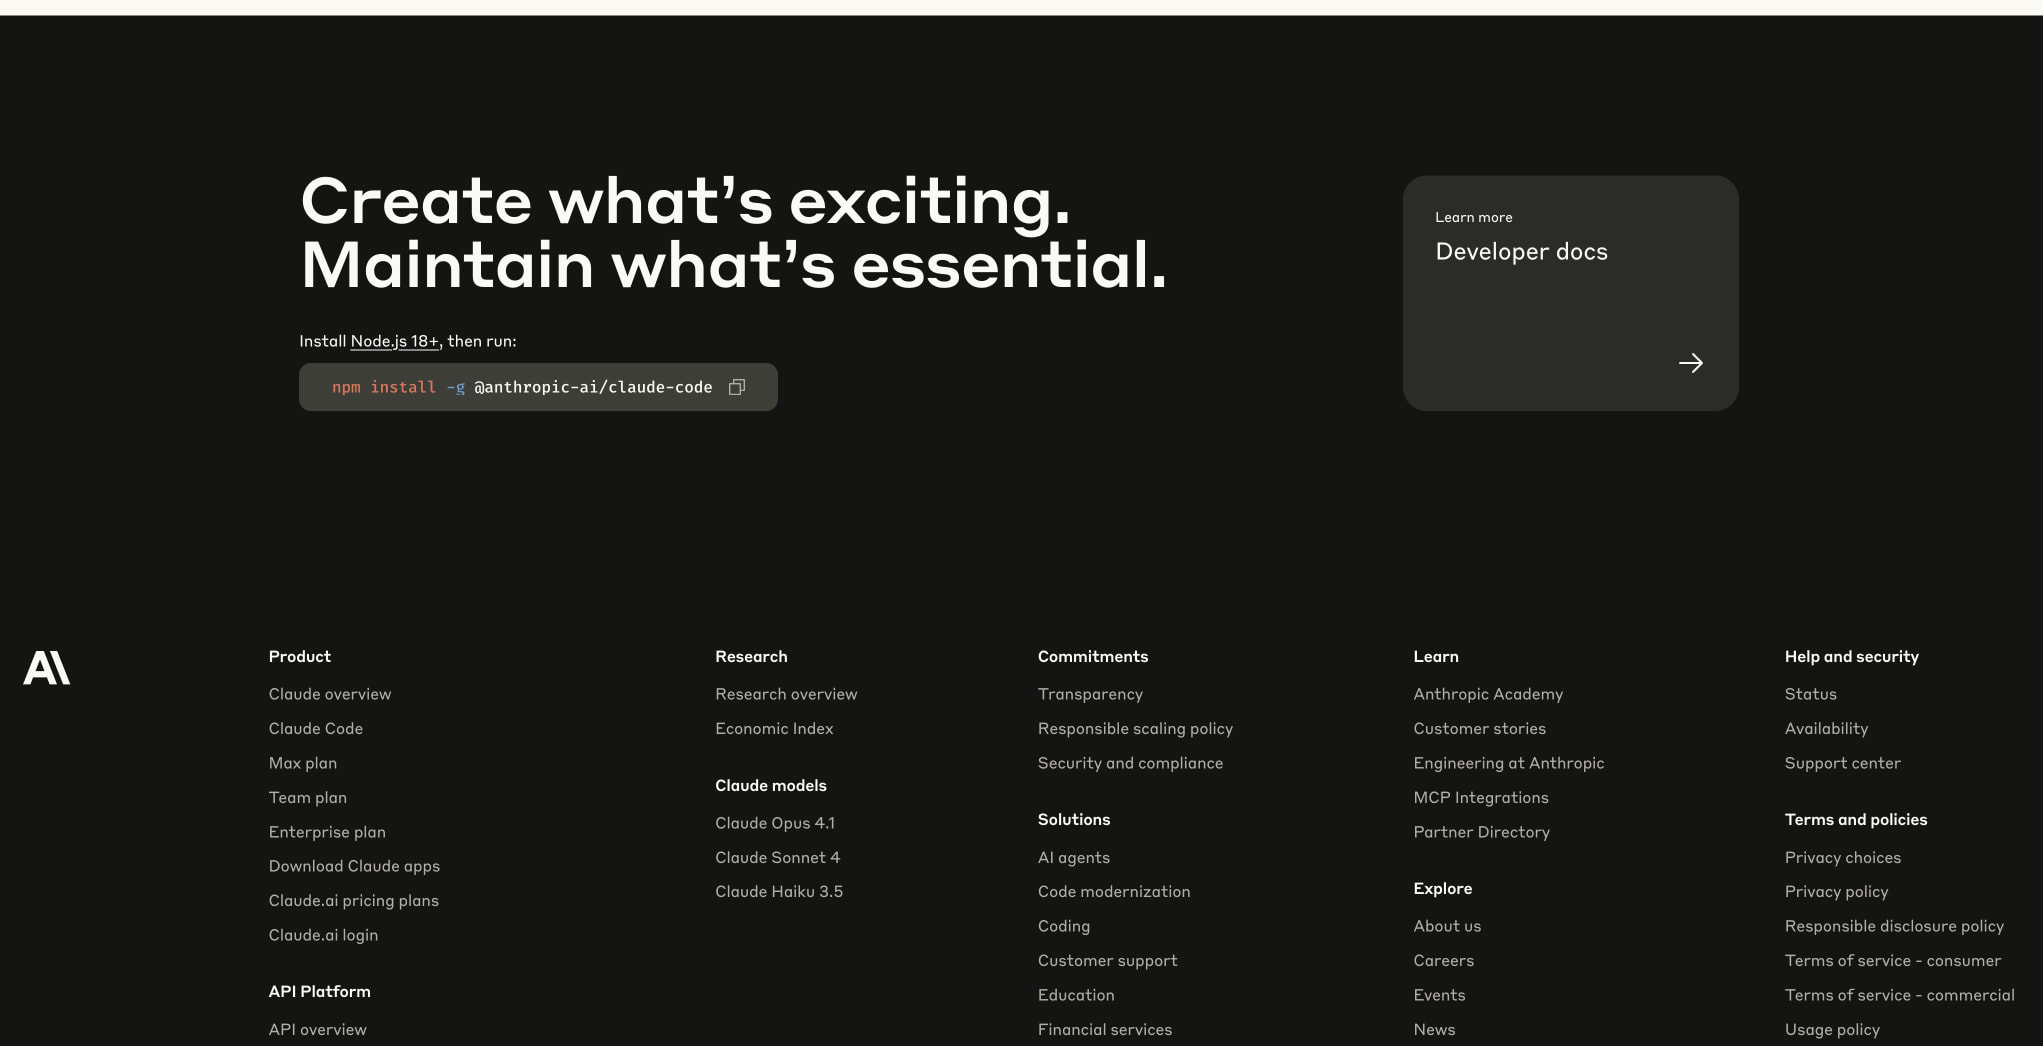Open the API overview link

tap(318, 1029)
